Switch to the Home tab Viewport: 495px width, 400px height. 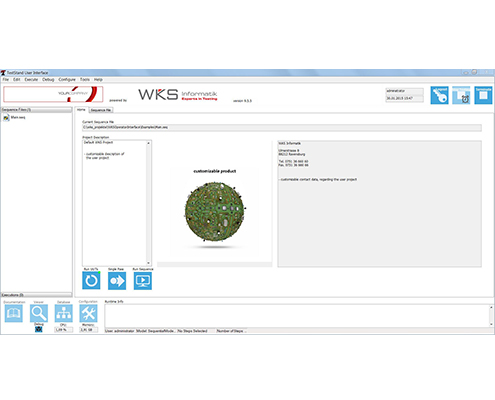point(81,110)
